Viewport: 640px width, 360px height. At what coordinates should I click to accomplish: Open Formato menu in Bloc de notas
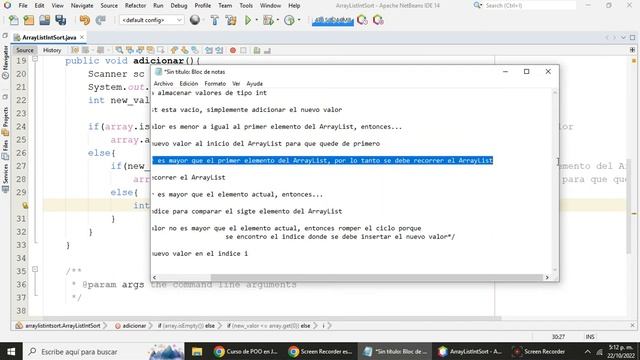point(215,83)
